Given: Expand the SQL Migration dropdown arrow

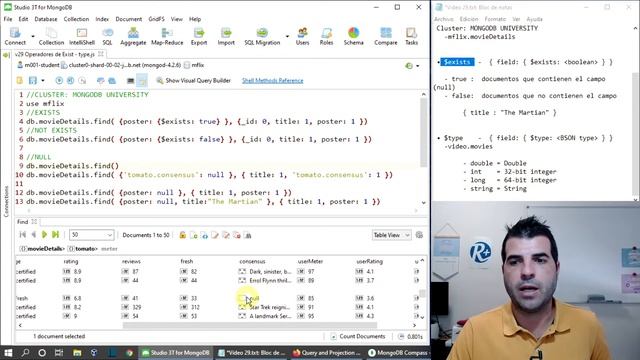Looking at the screenshot, I should point(287,36).
